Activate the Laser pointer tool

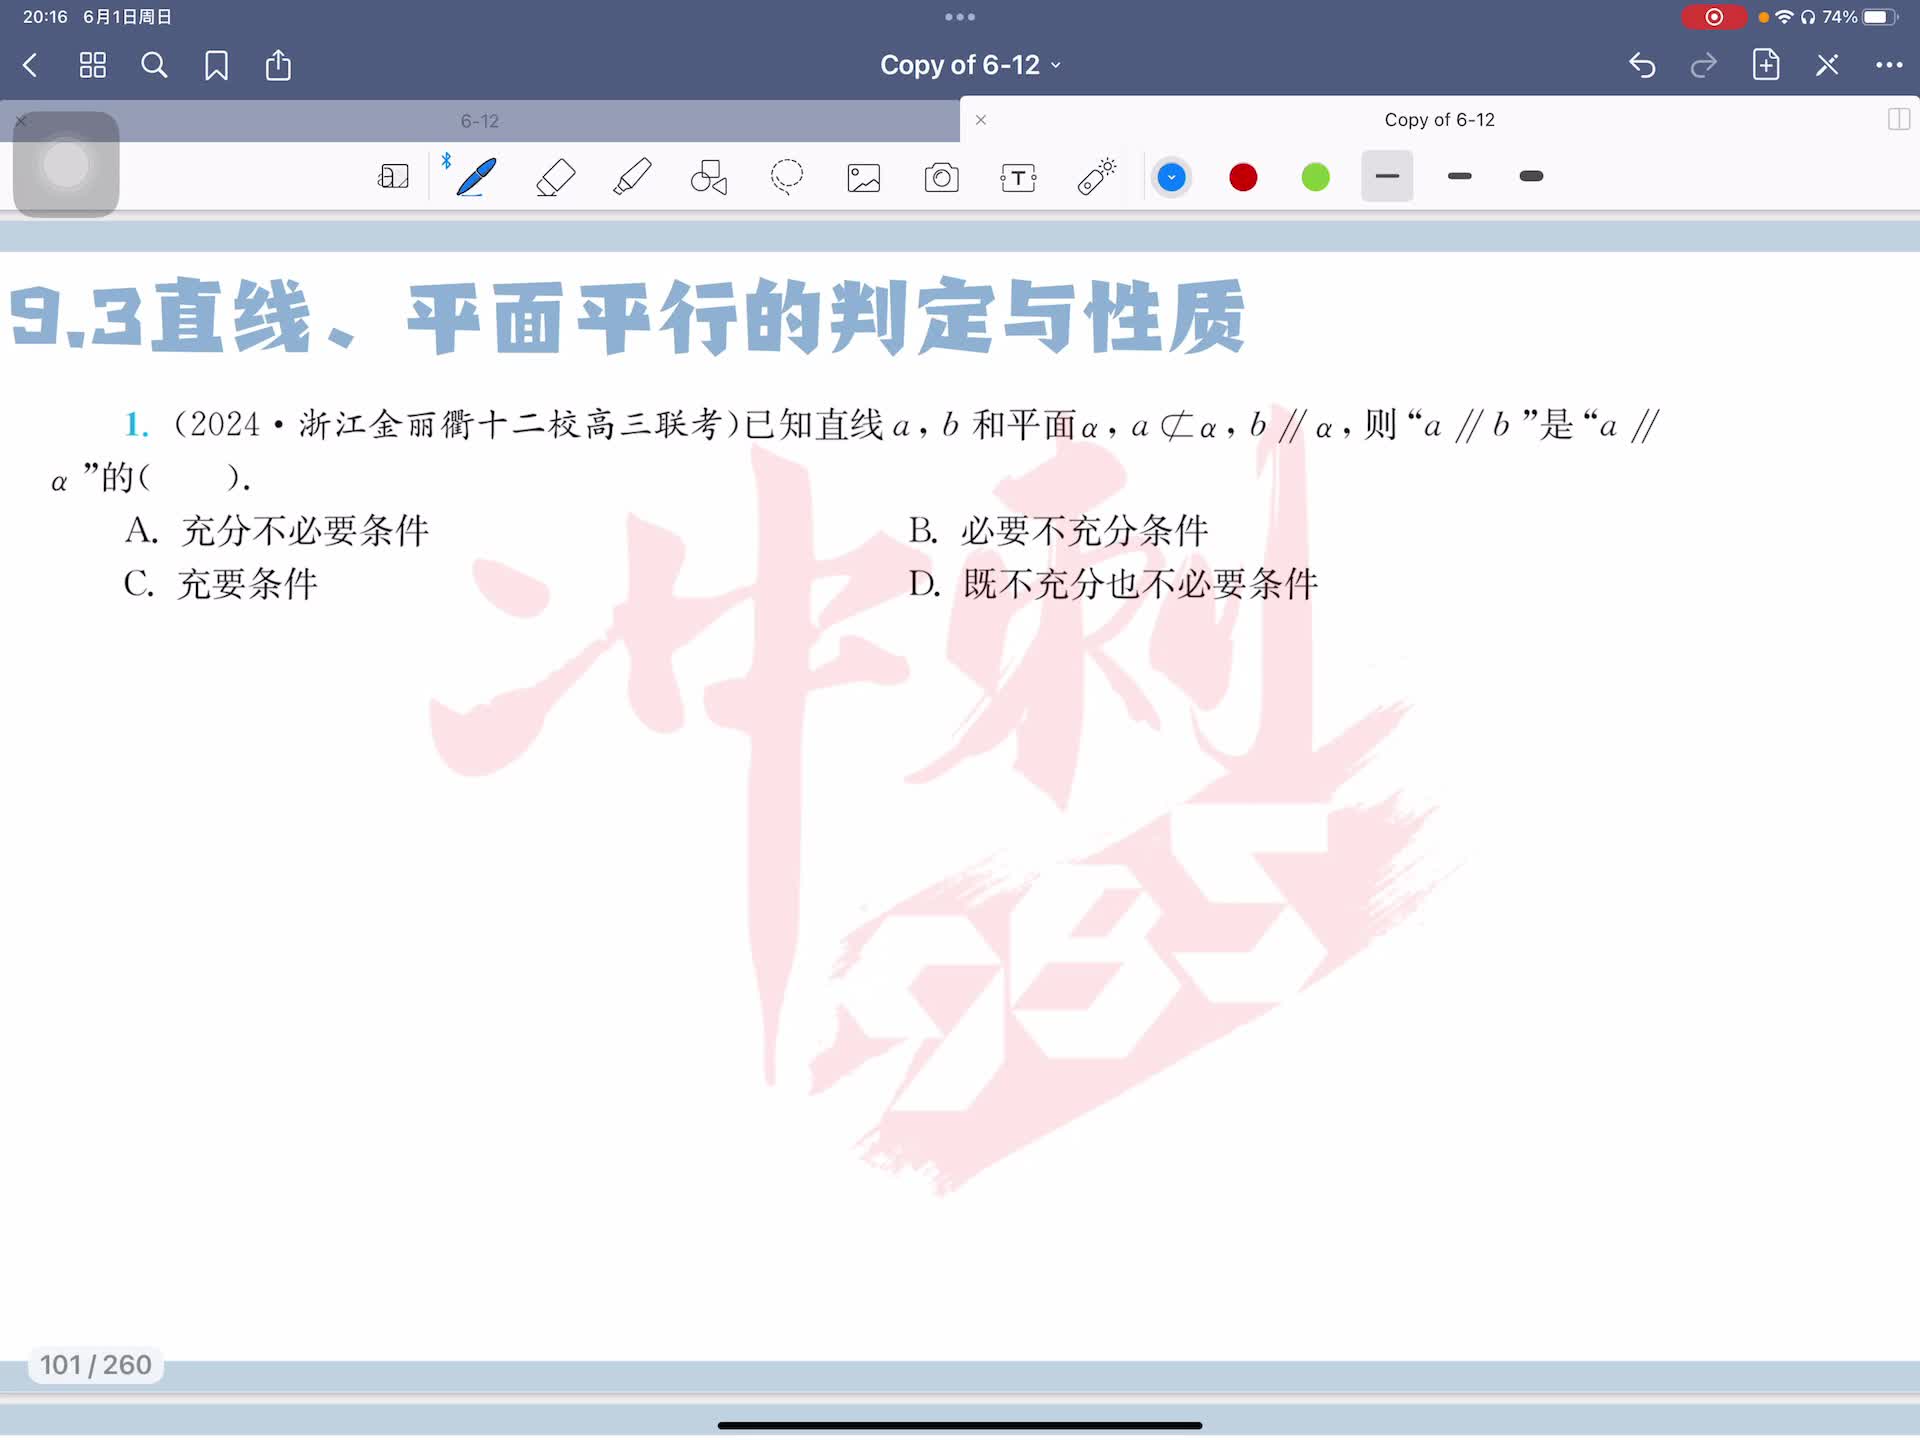[x=1096, y=177]
